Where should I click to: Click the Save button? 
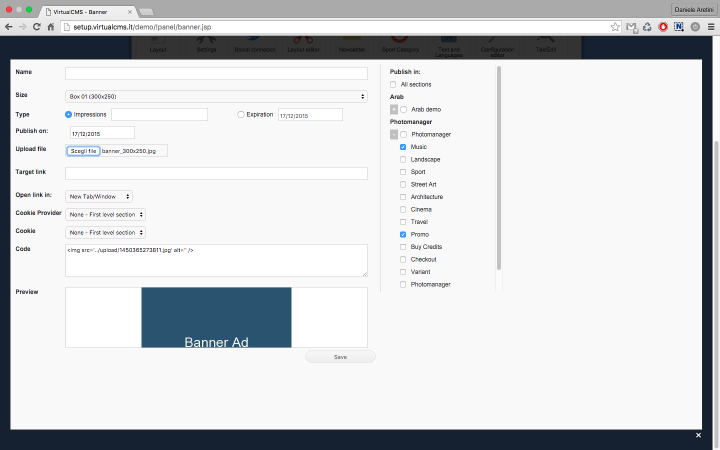point(340,357)
